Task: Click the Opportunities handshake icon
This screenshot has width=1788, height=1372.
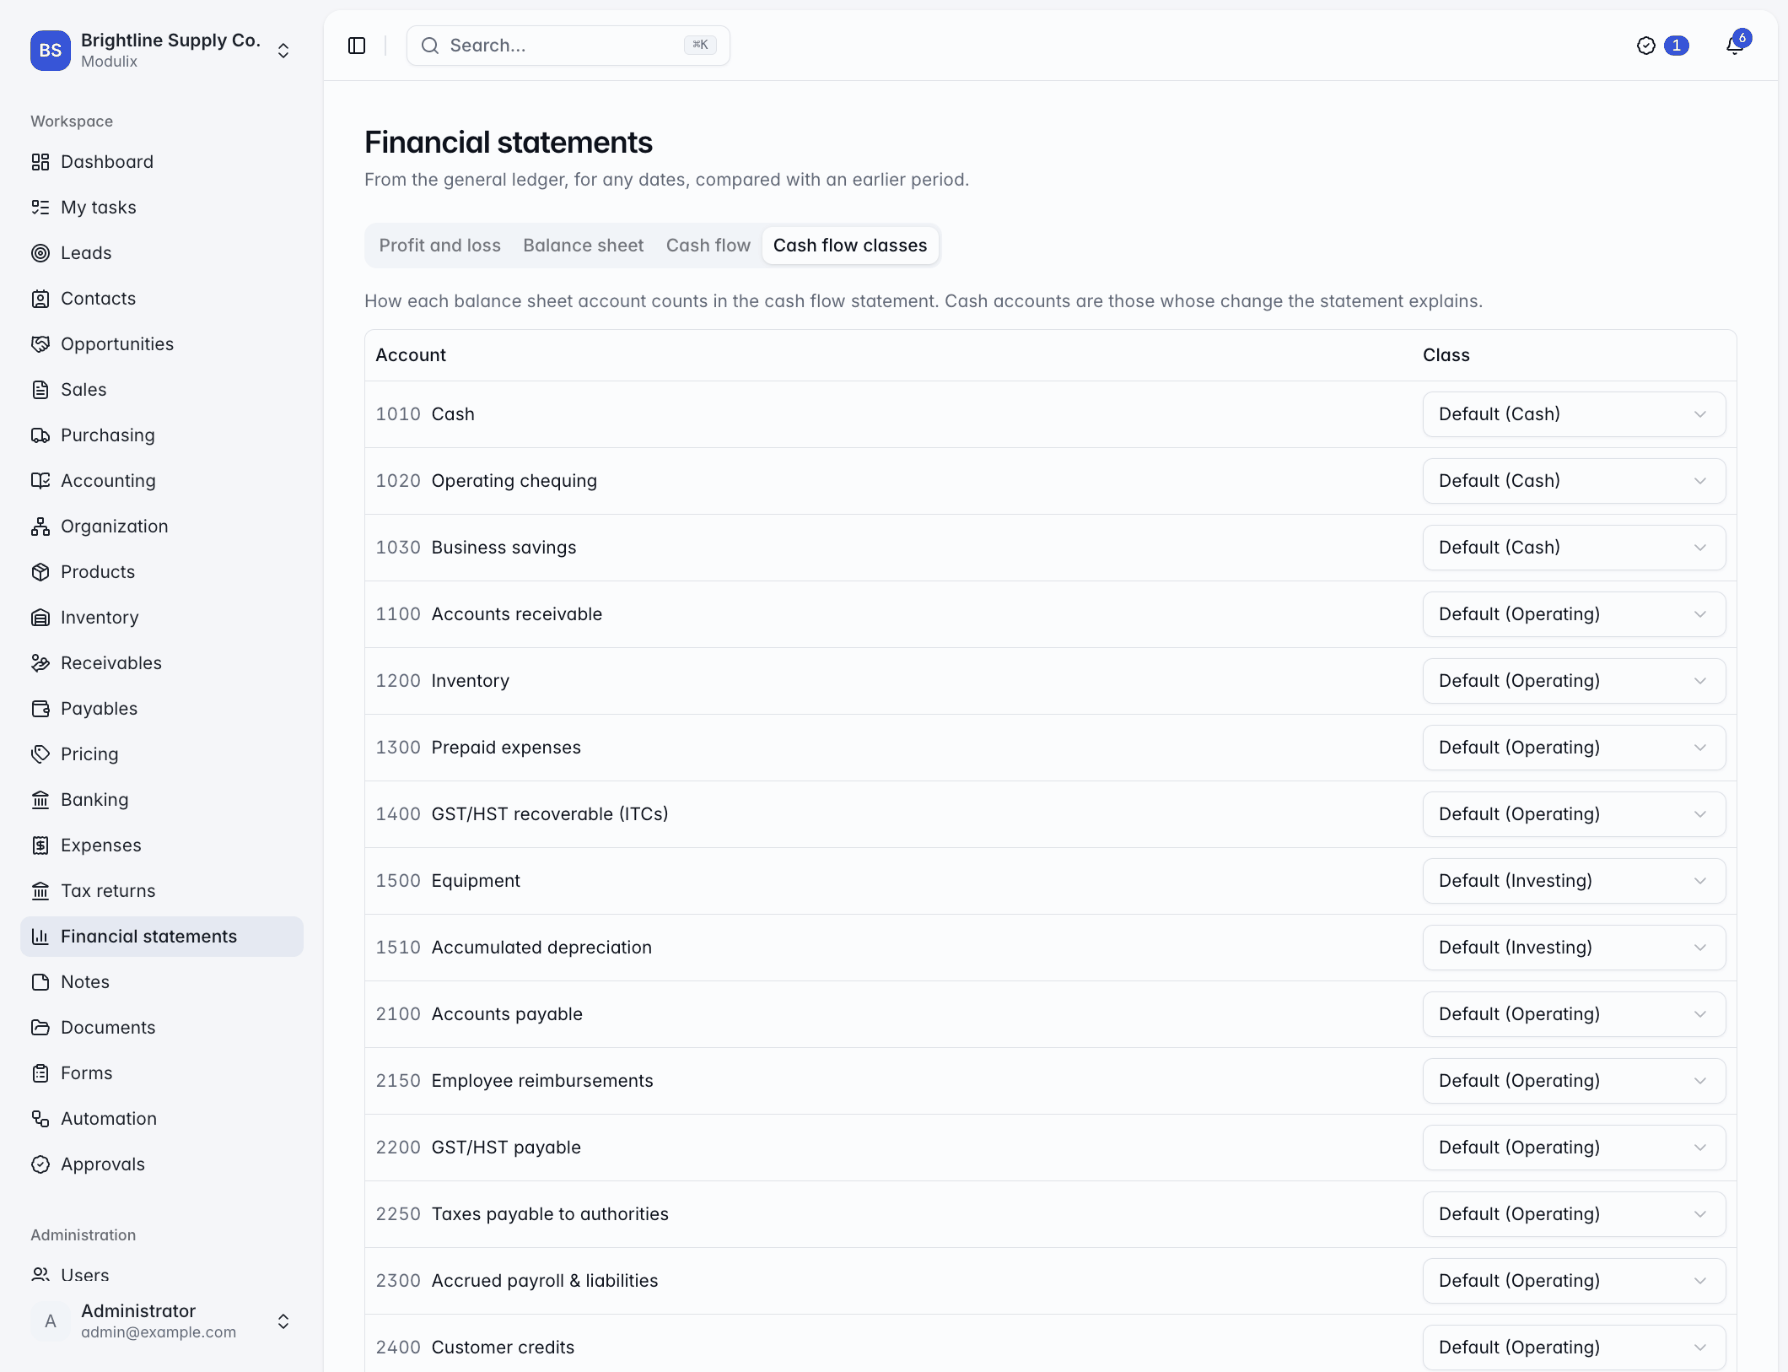Action: point(40,344)
